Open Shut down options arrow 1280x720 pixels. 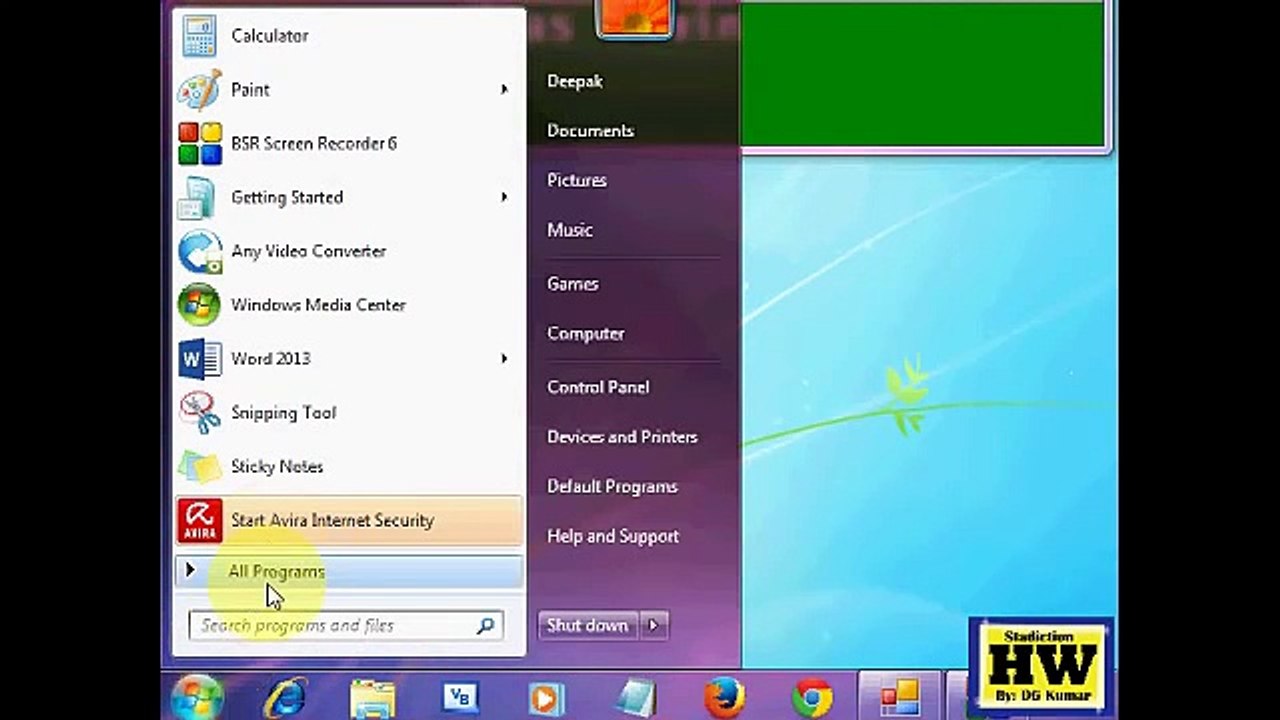point(654,626)
